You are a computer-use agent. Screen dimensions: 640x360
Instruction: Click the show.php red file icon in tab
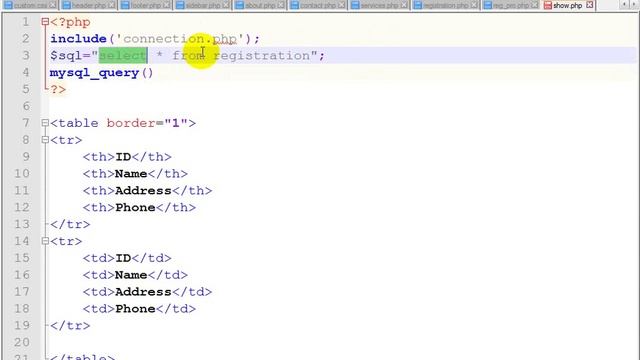(548, 5)
